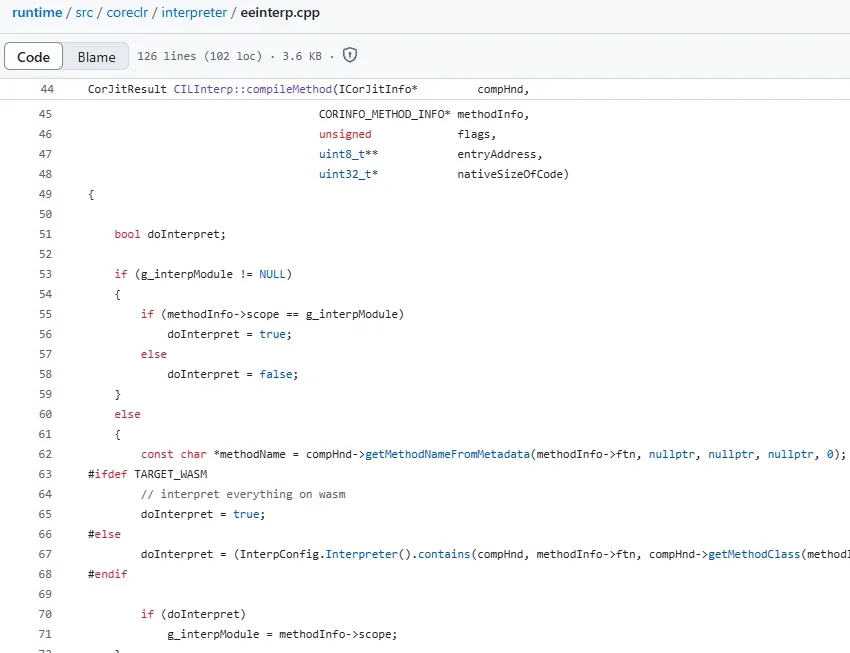Click line number 67
This screenshot has width=850, height=653.
tap(46, 554)
